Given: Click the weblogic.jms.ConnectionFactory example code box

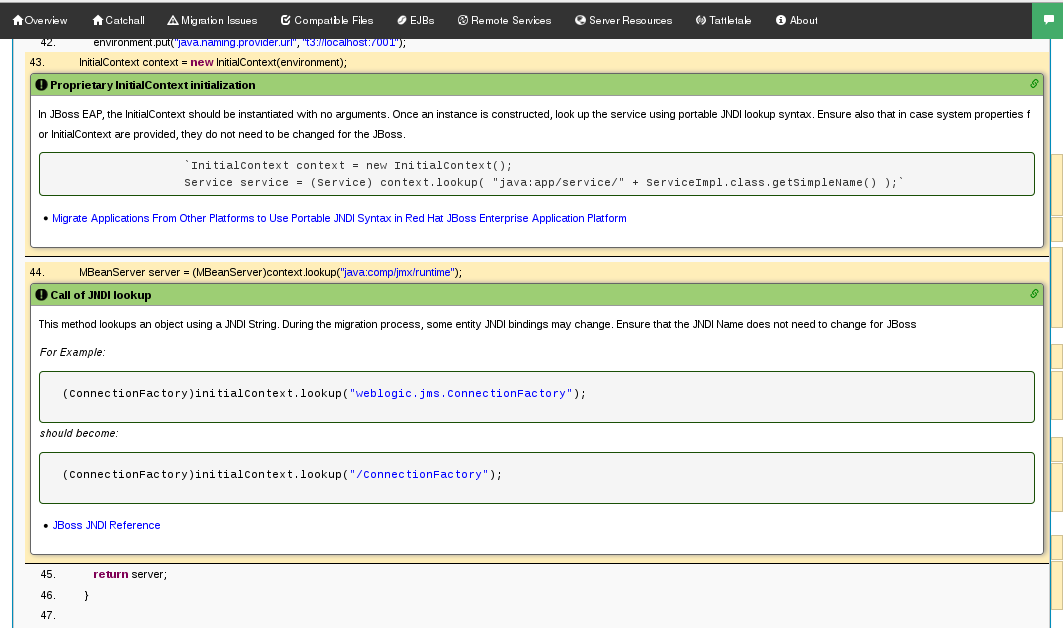Looking at the screenshot, I should tap(536, 396).
